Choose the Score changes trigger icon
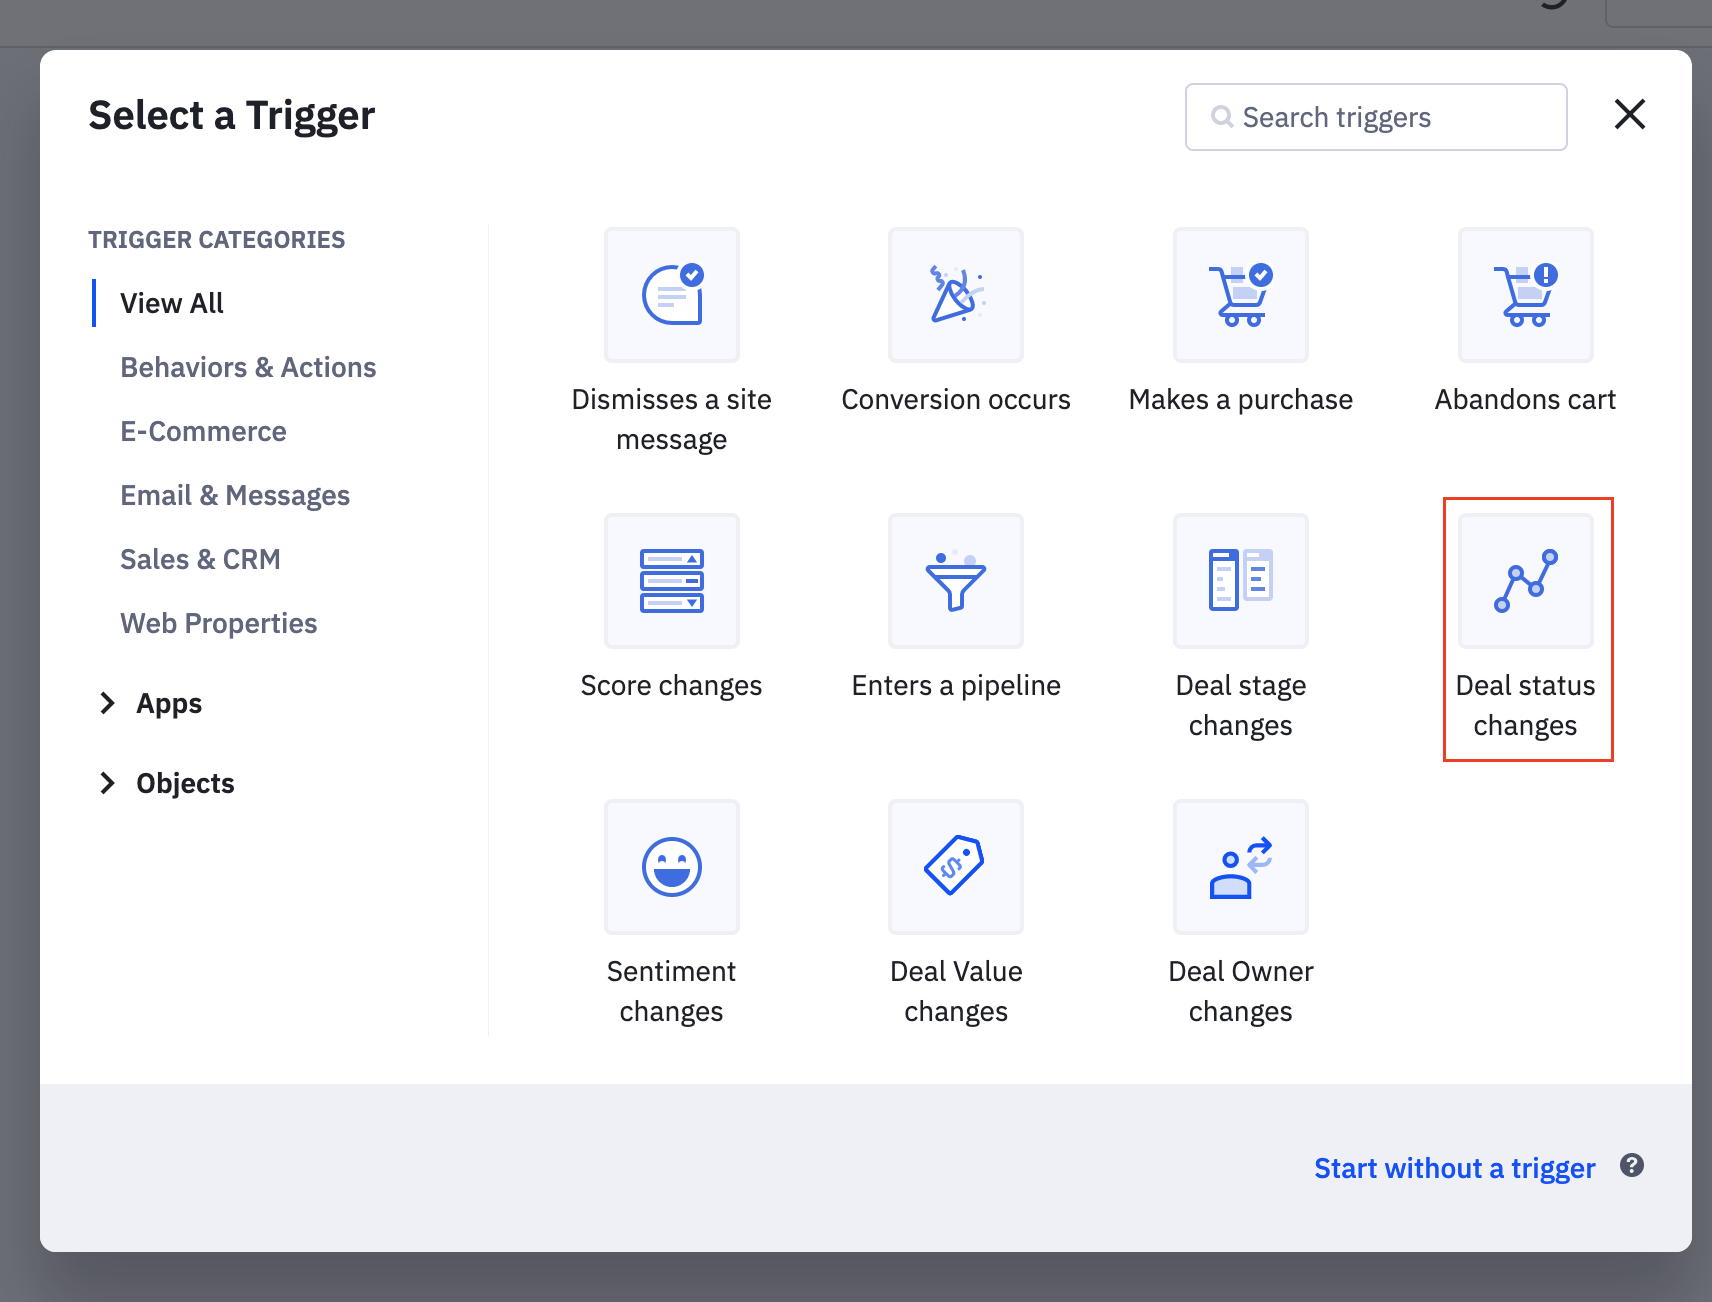1712x1302 pixels. pos(671,581)
